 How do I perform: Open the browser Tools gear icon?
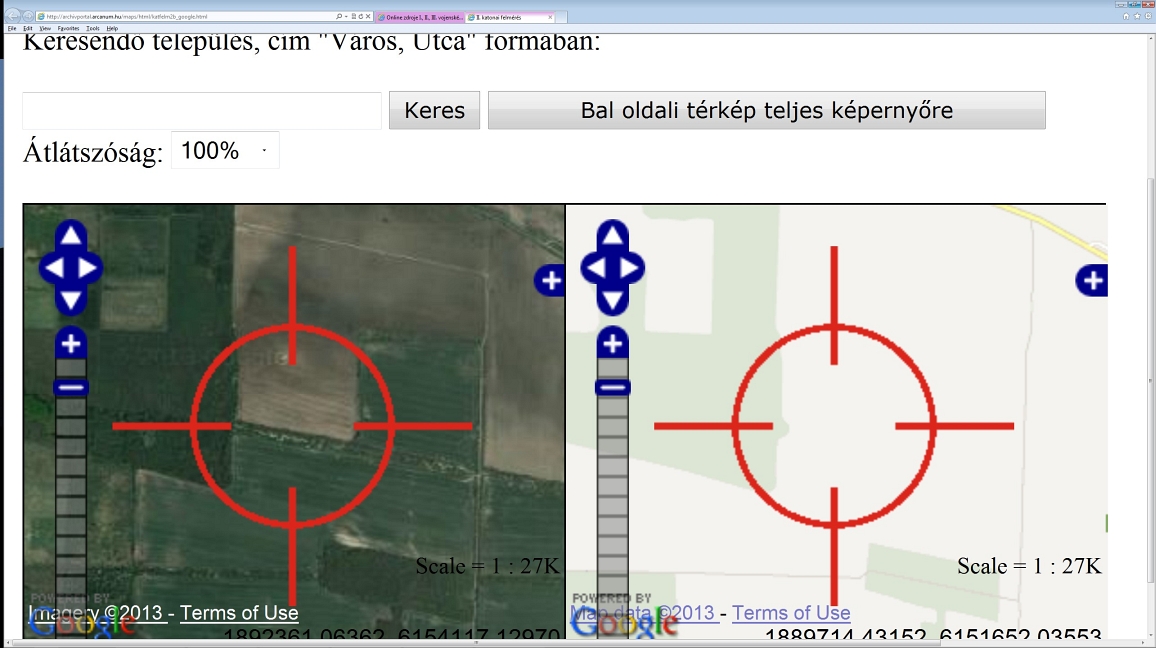(1148, 16)
